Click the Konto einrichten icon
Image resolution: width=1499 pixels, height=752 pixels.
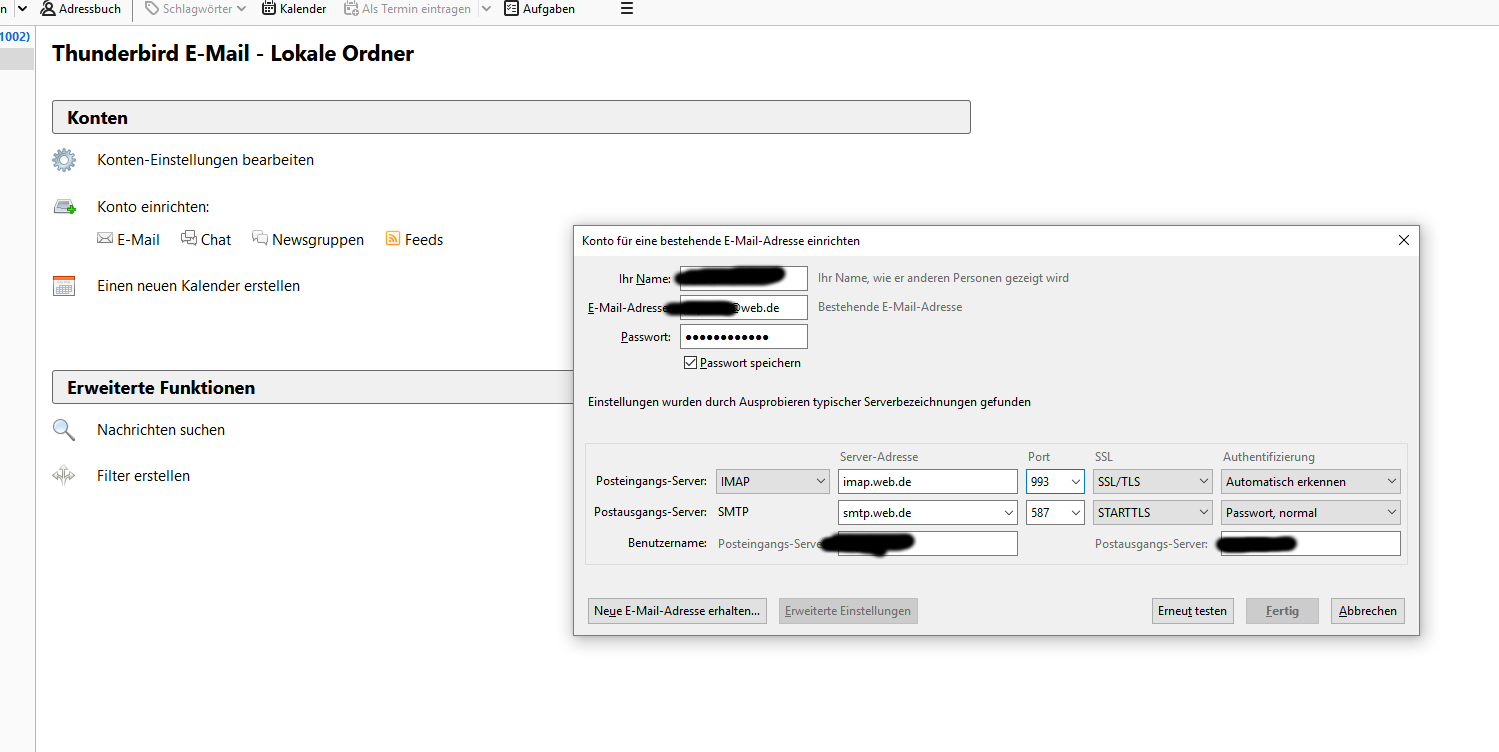[x=64, y=207]
